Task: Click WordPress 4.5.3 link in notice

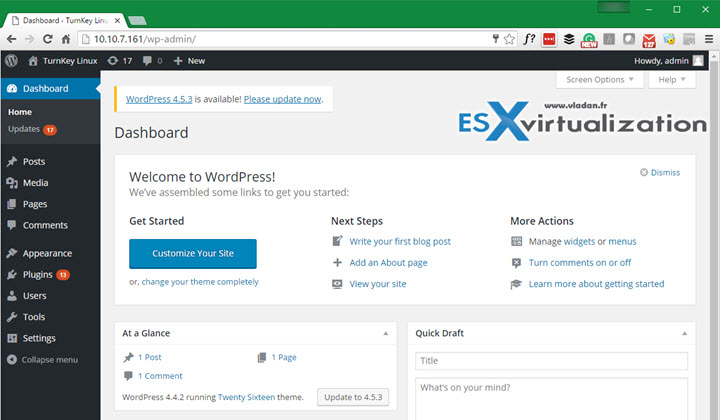Action: tap(159, 99)
